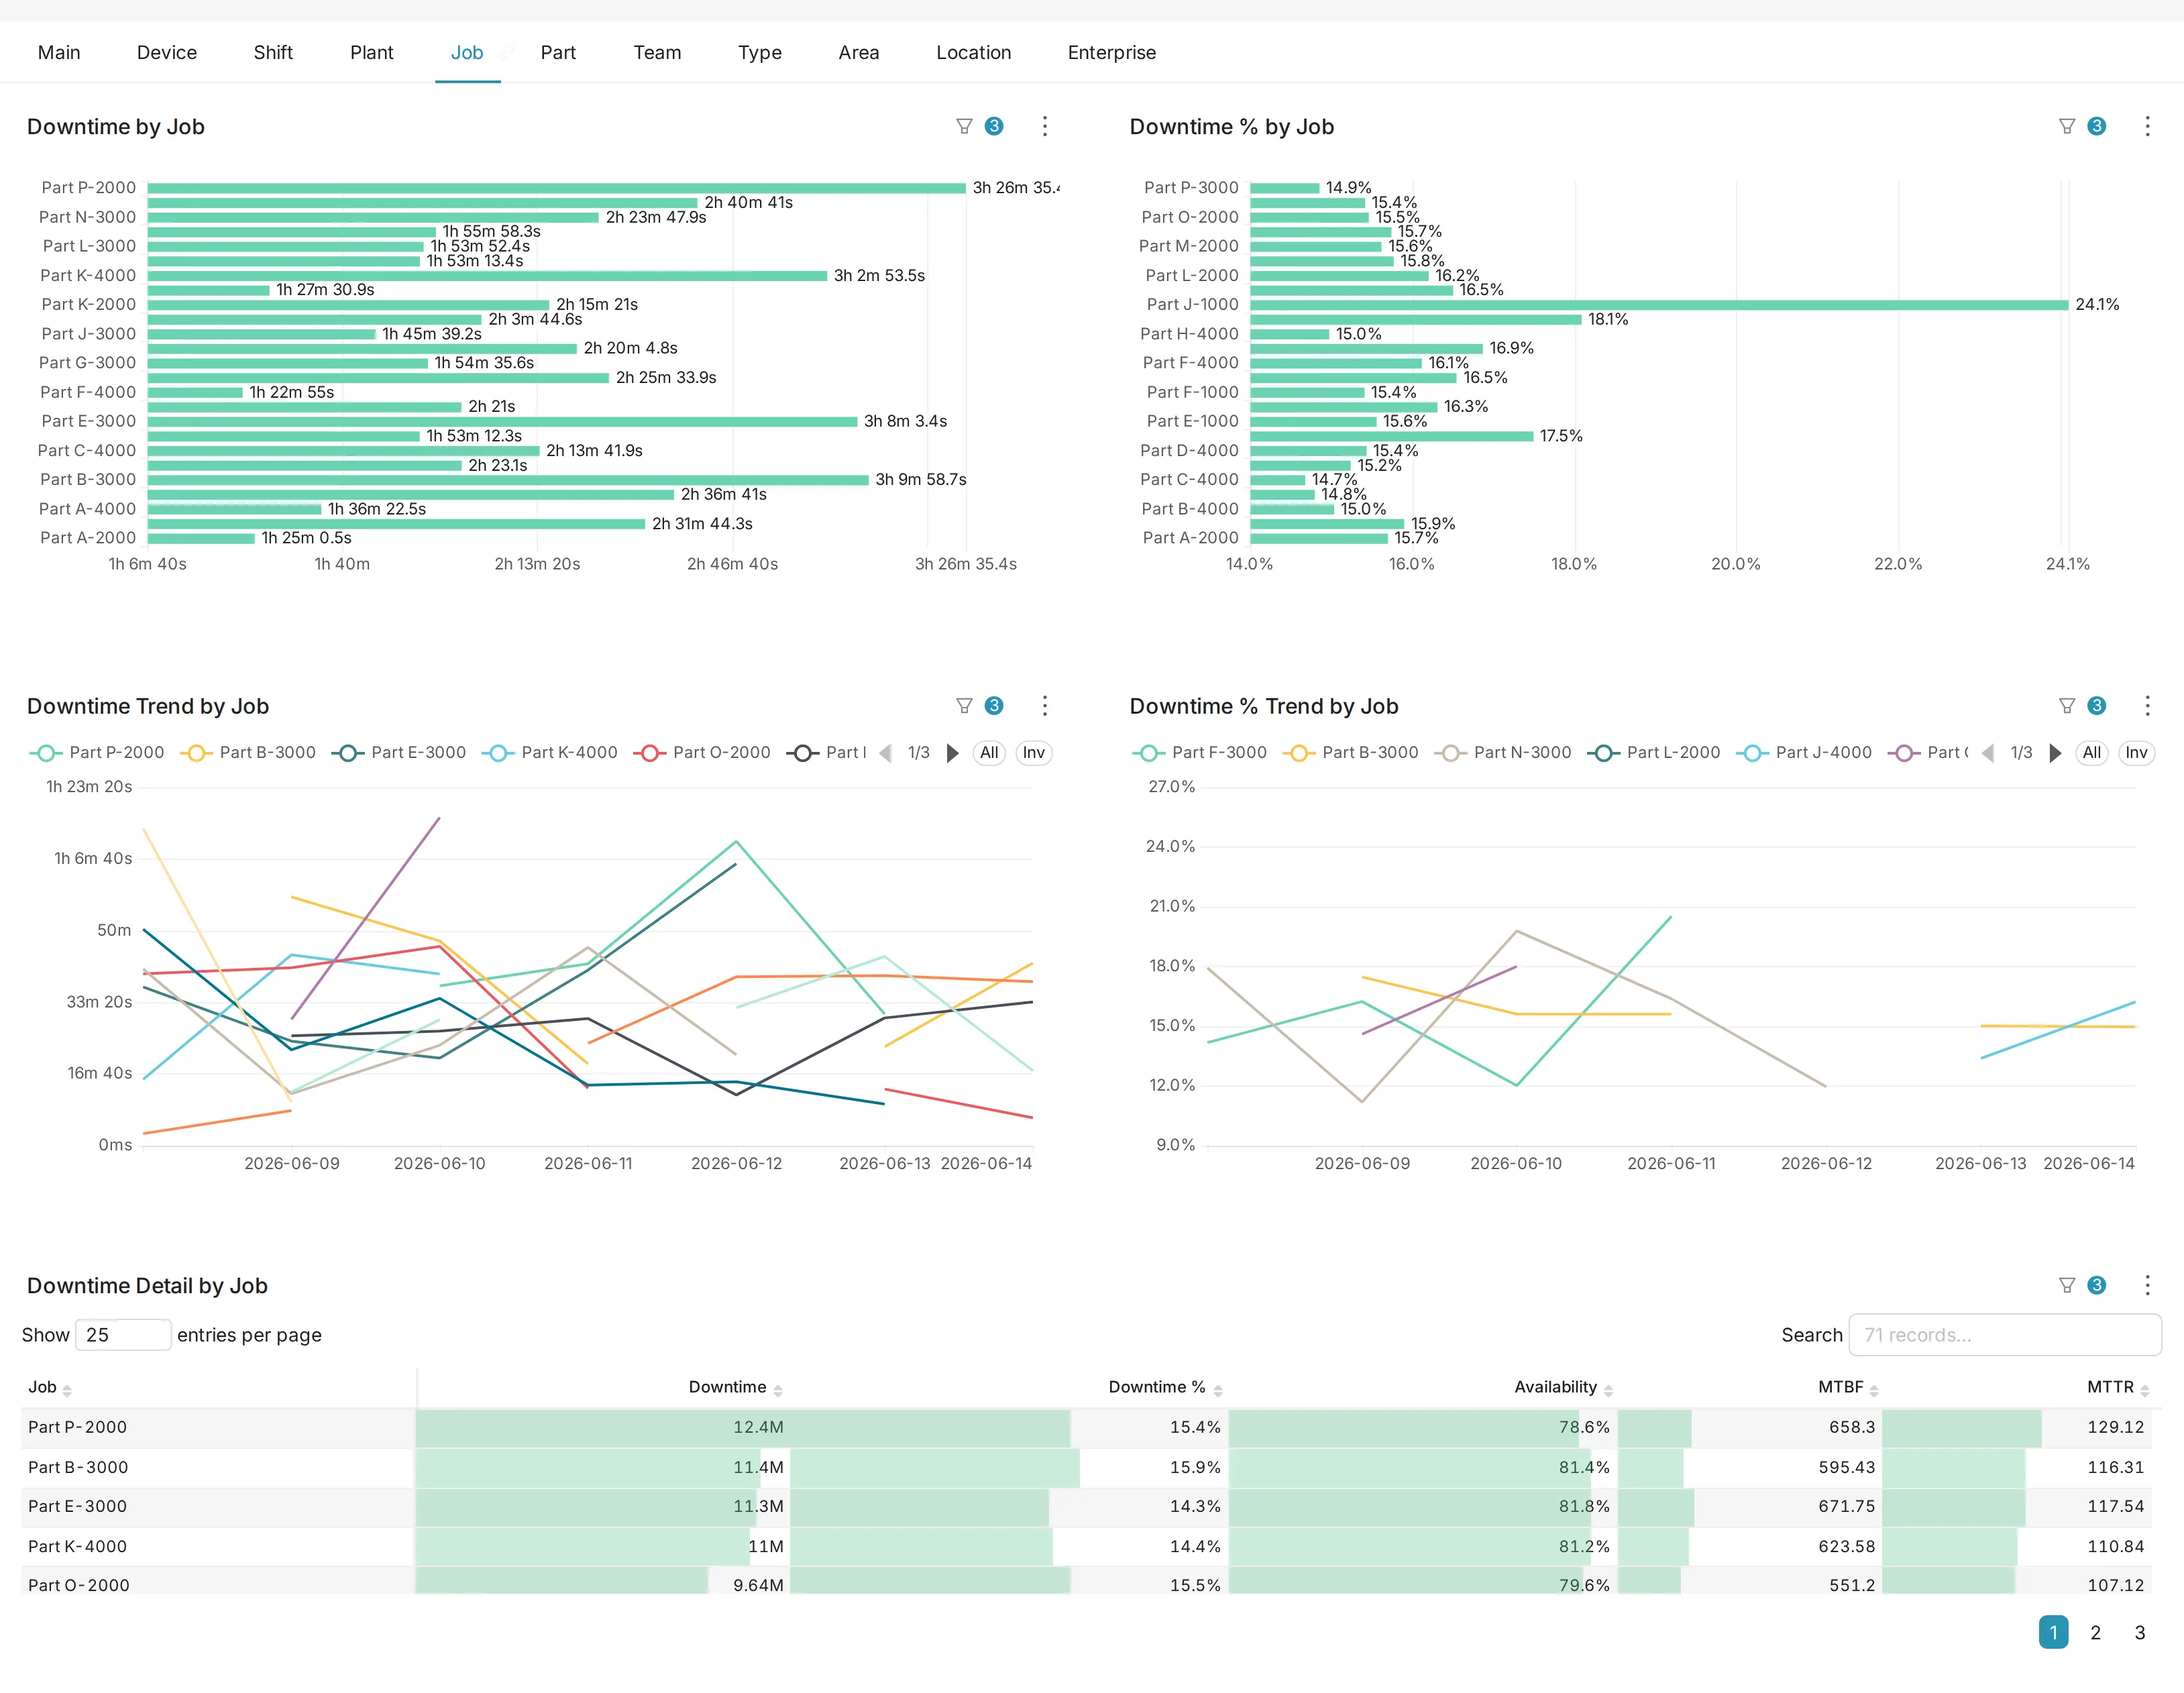Image resolution: width=2184 pixels, height=1693 pixels.
Task: Click Inv button in Downtime Trend legend
Action: pyautogui.click(x=1034, y=753)
